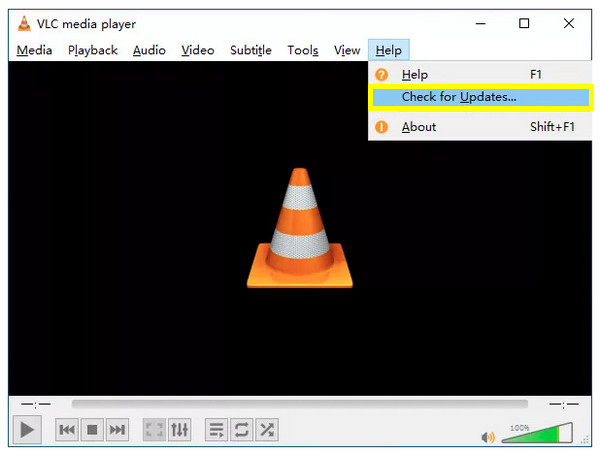Image resolution: width=600 pixels, height=454 pixels.
Task: Open the View menu
Action: tap(347, 50)
